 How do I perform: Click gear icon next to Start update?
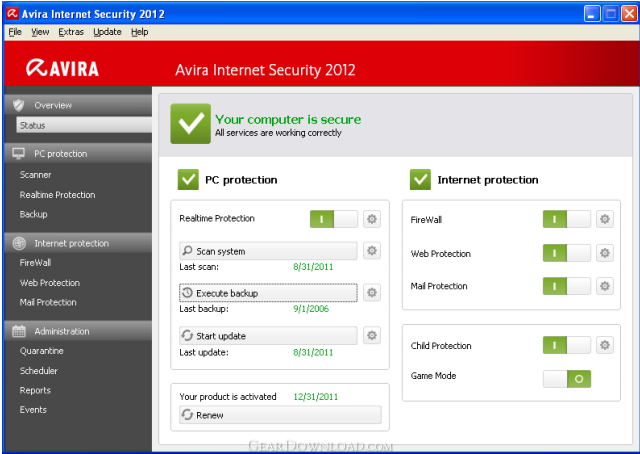[371, 336]
